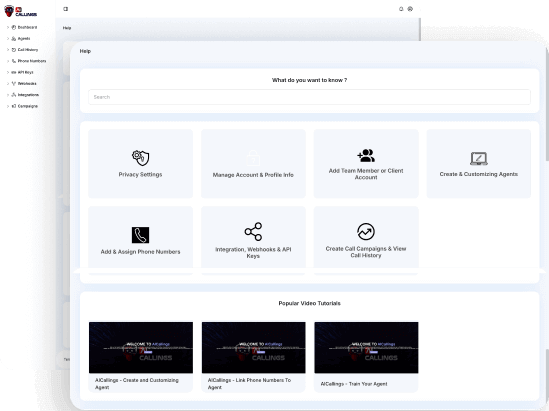
Task: Expand the Campaigns chevron
Action: coord(8,106)
